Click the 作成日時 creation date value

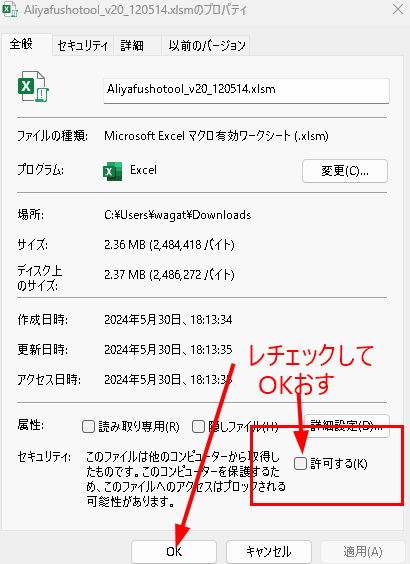coord(168,319)
